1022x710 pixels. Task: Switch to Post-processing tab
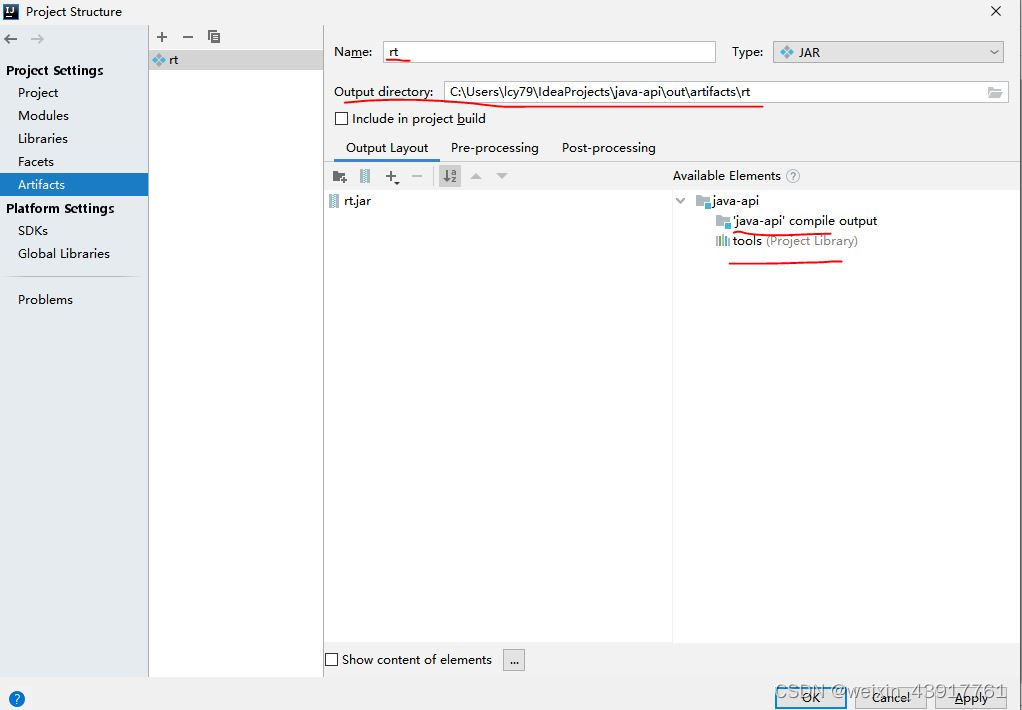click(x=609, y=148)
